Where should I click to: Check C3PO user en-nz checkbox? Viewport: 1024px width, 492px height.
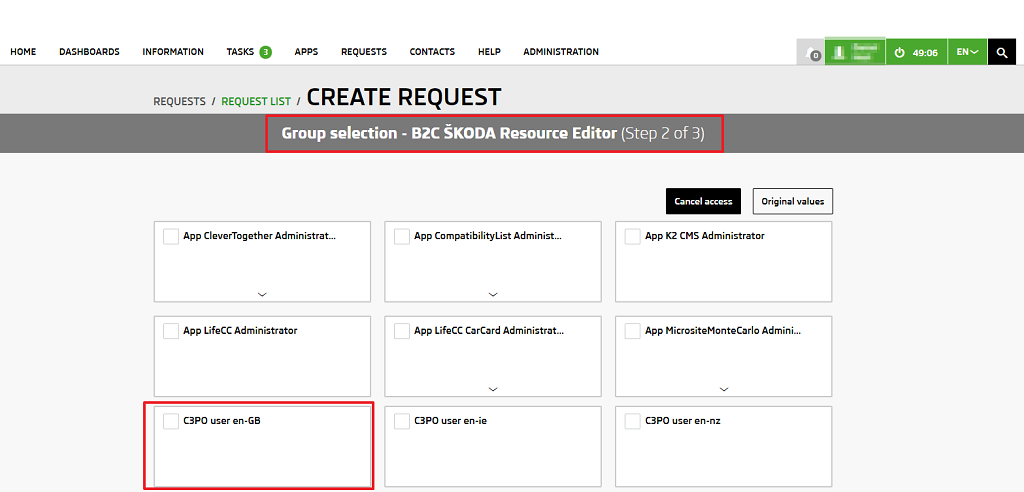click(633, 421)
